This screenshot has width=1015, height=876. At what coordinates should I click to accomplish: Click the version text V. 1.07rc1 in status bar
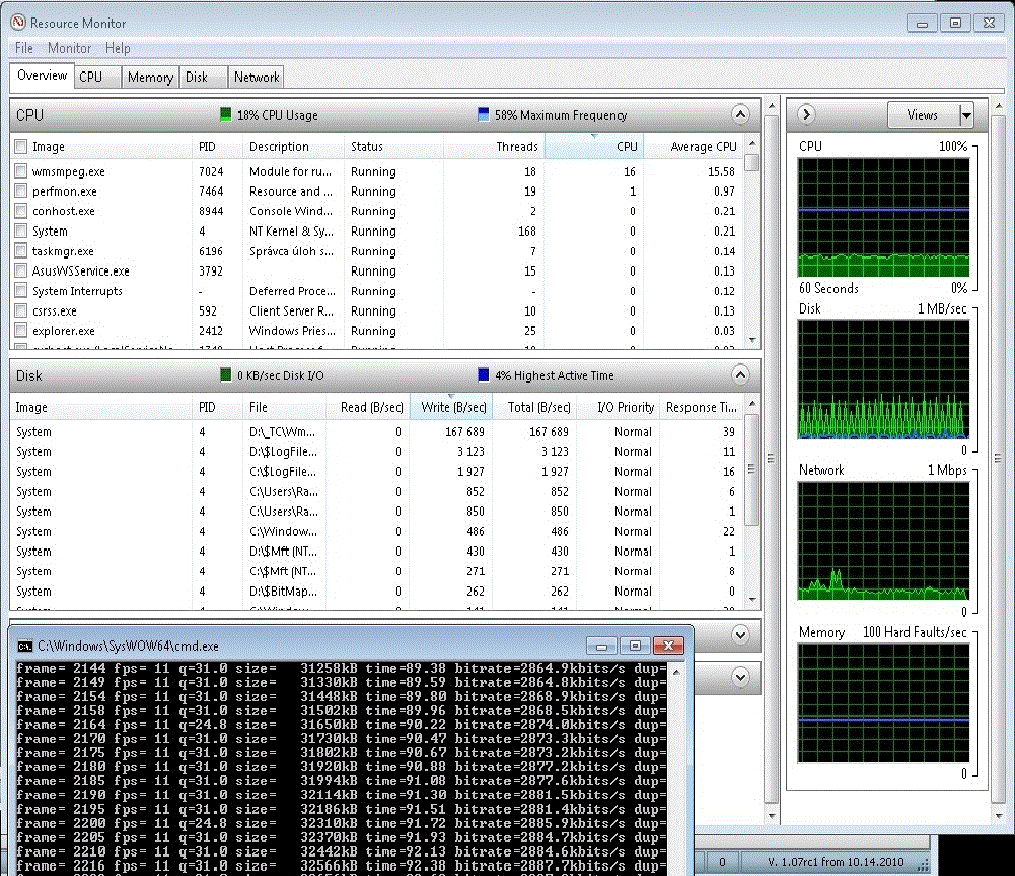pos(835,862)
